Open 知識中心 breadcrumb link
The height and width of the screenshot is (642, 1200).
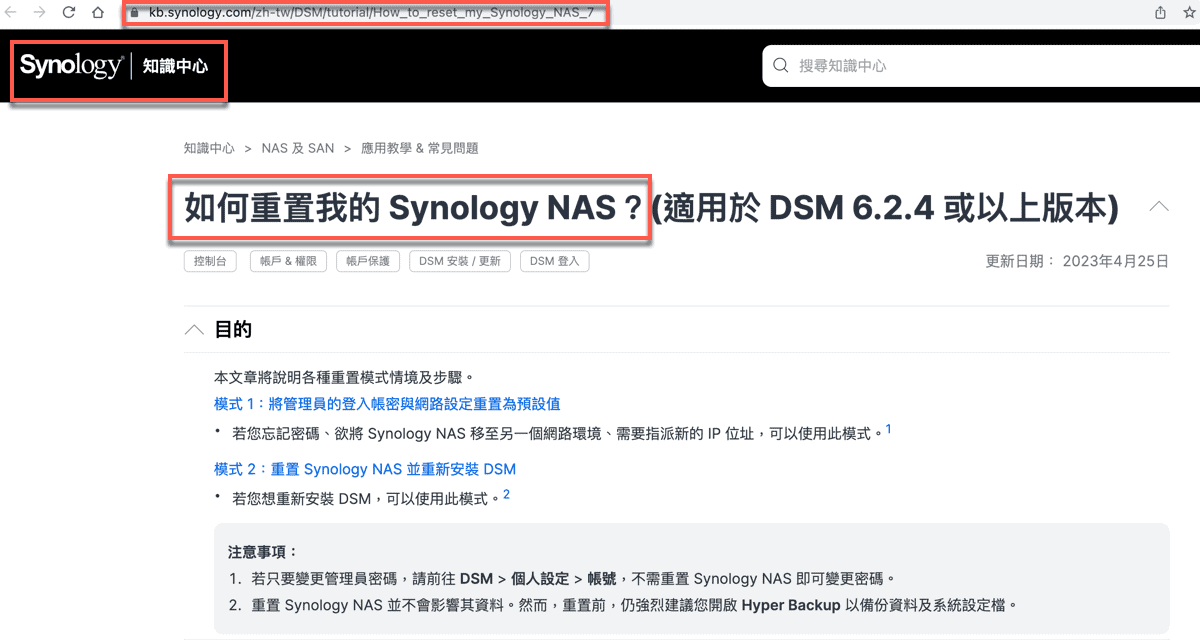[x=209, y=148]
